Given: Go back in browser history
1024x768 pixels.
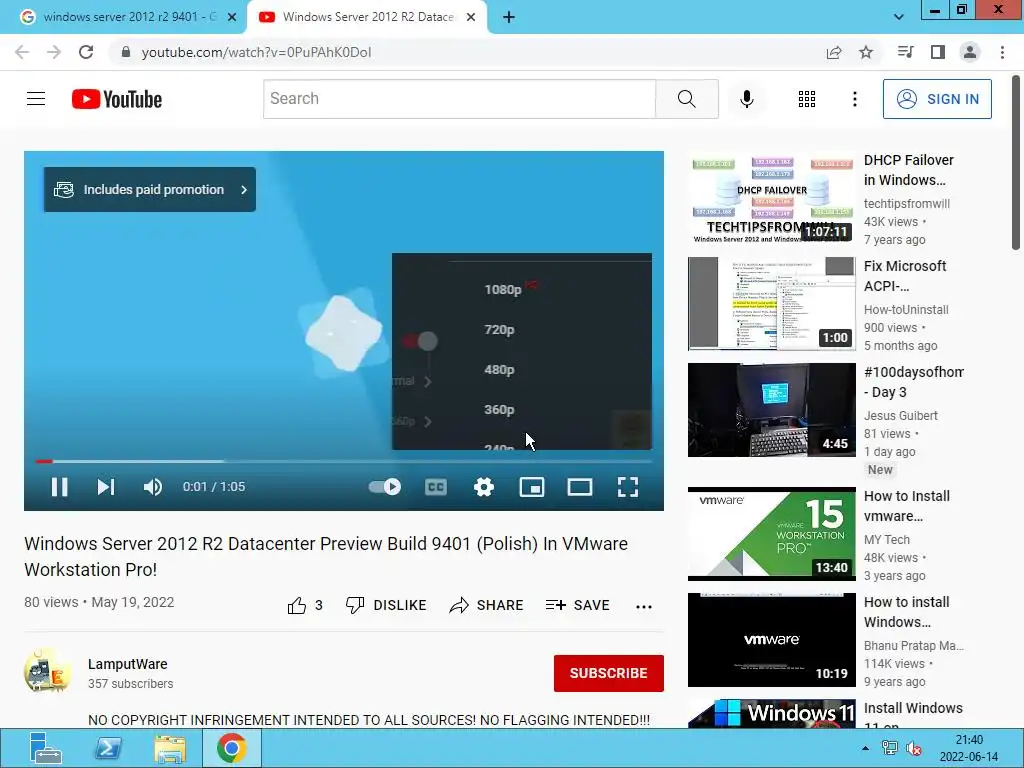Looking at the screenshot, I should tap(22, 52).
